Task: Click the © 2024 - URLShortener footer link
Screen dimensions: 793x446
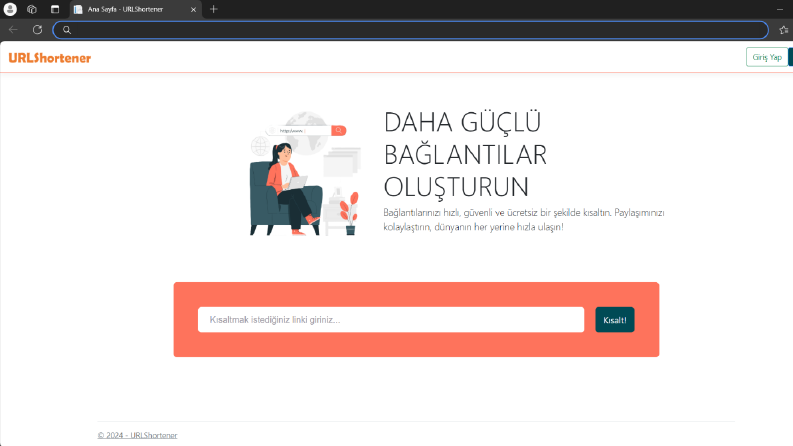Action: click(x=138, y=435)
